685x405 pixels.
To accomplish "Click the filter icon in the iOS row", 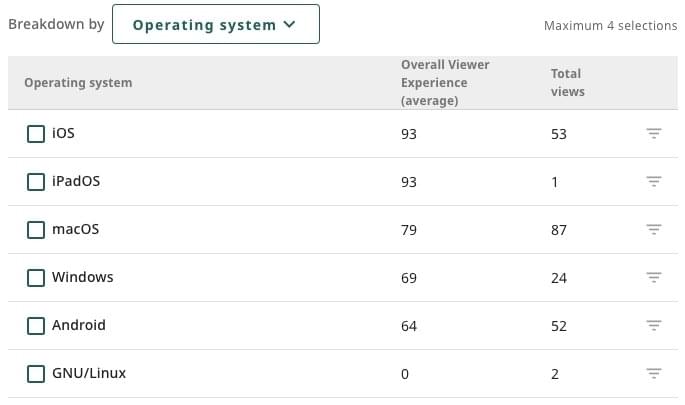I will pyautogui.click(x=654, y=134).
